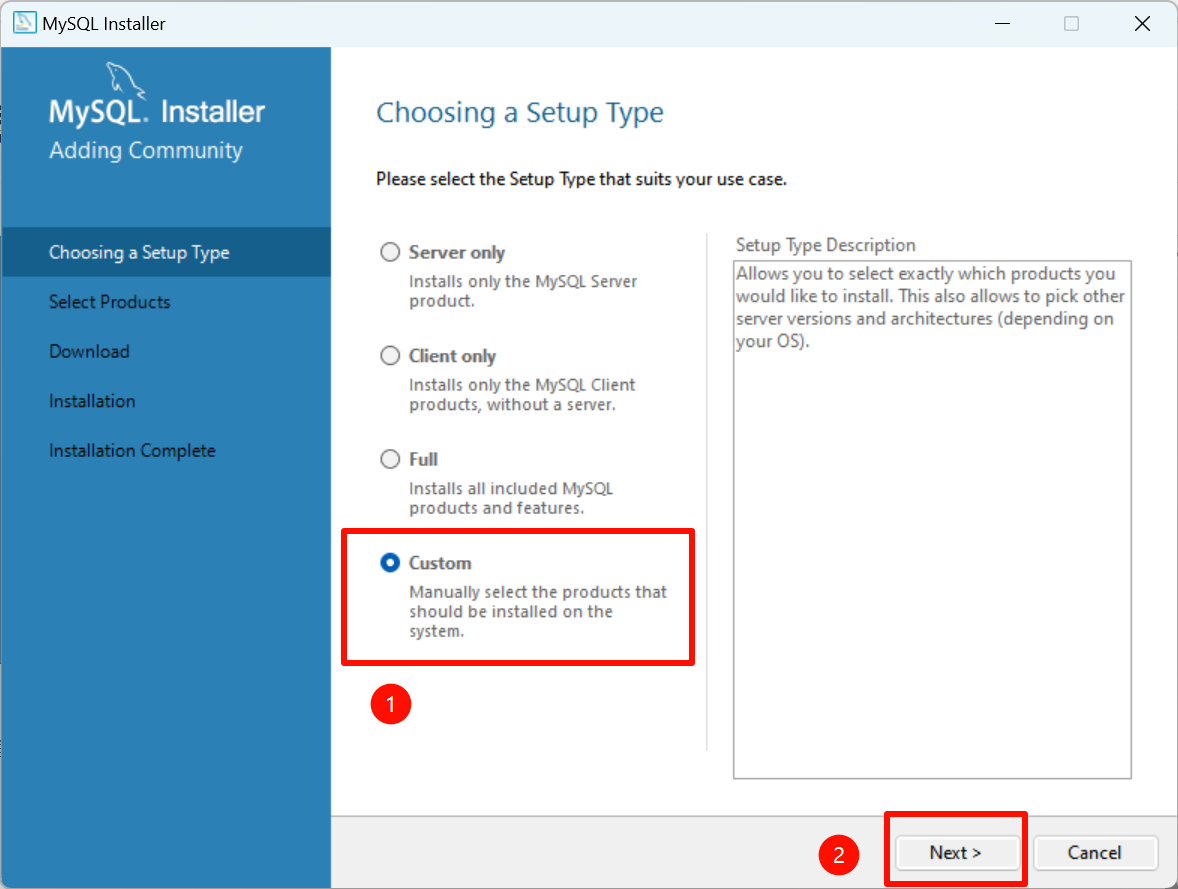
Task: Click inside the Setup Type Description box
Action: click(932, 519)
